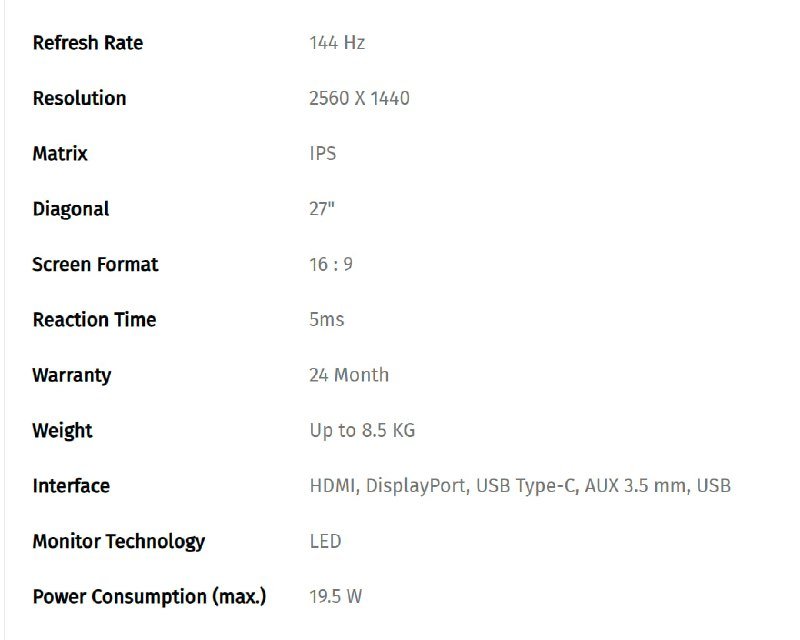This screenshot has height=640, width=800.
Task: Click the Diagonal label
Action: pos(71,209)
